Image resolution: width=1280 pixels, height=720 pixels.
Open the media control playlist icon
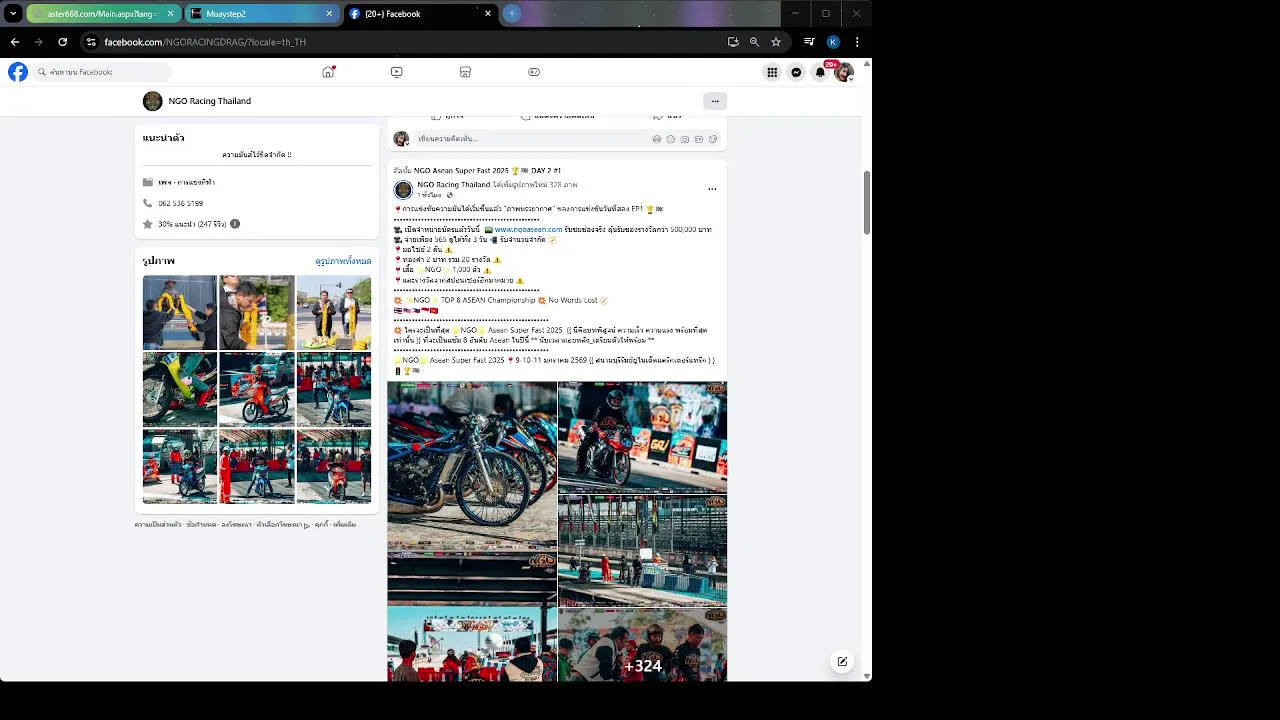point(810,42)
